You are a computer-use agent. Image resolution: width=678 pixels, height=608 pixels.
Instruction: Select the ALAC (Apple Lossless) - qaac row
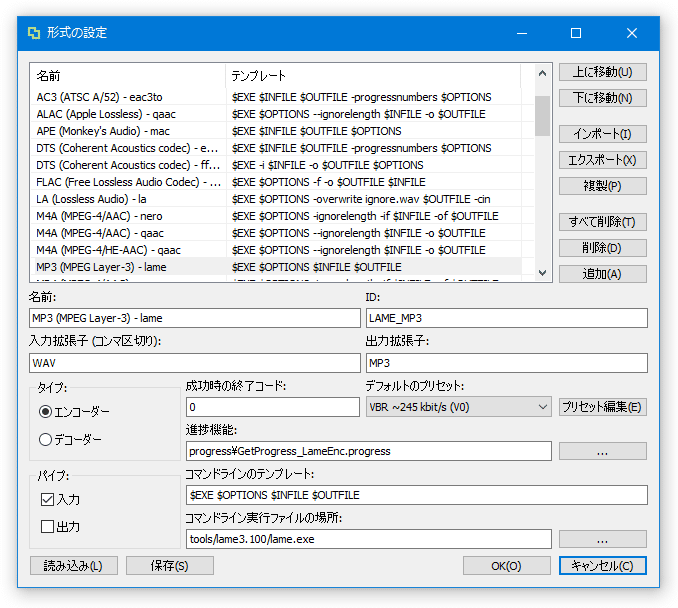pos(276,114)
